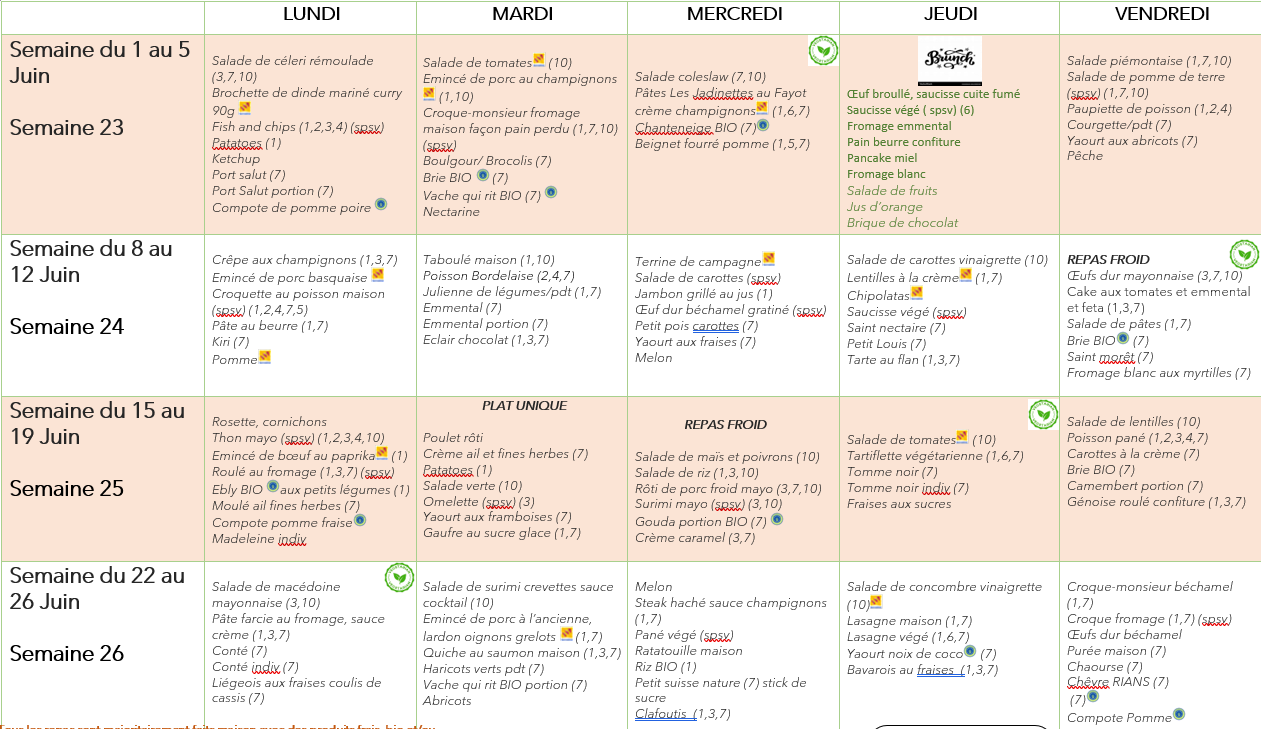Click green leaf badge beside REPAS FROID Vendredi
Image resolution: width=1261 pixels, height=729 pixels.
coord(1244,254)
